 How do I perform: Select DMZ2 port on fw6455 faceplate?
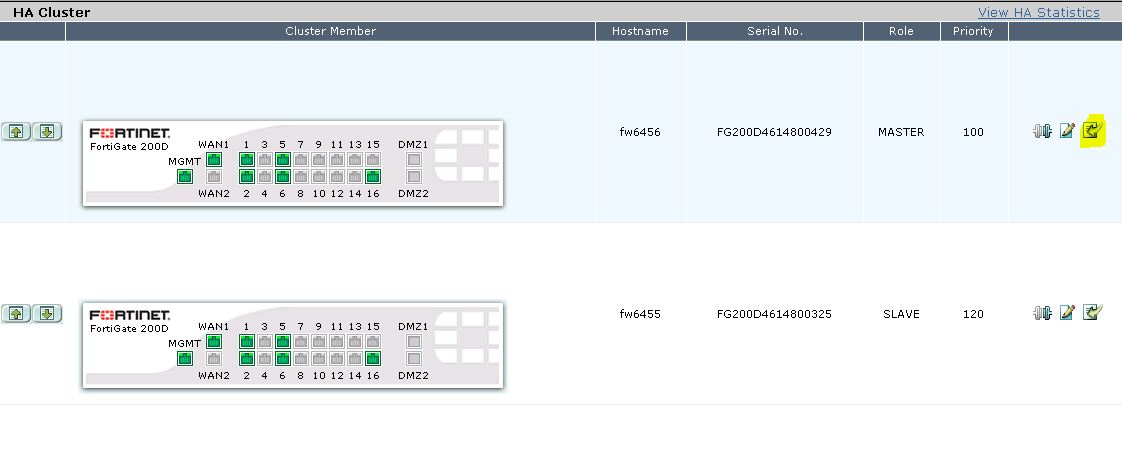pos(413,358)
